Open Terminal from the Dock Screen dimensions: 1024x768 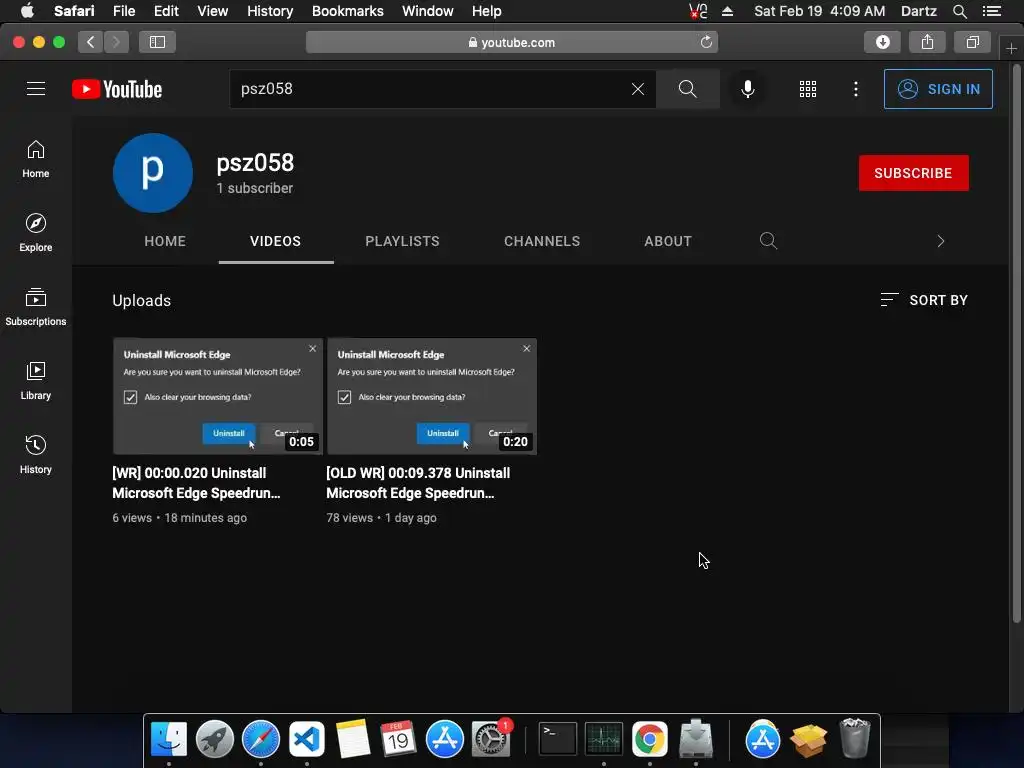click(557, 739)
